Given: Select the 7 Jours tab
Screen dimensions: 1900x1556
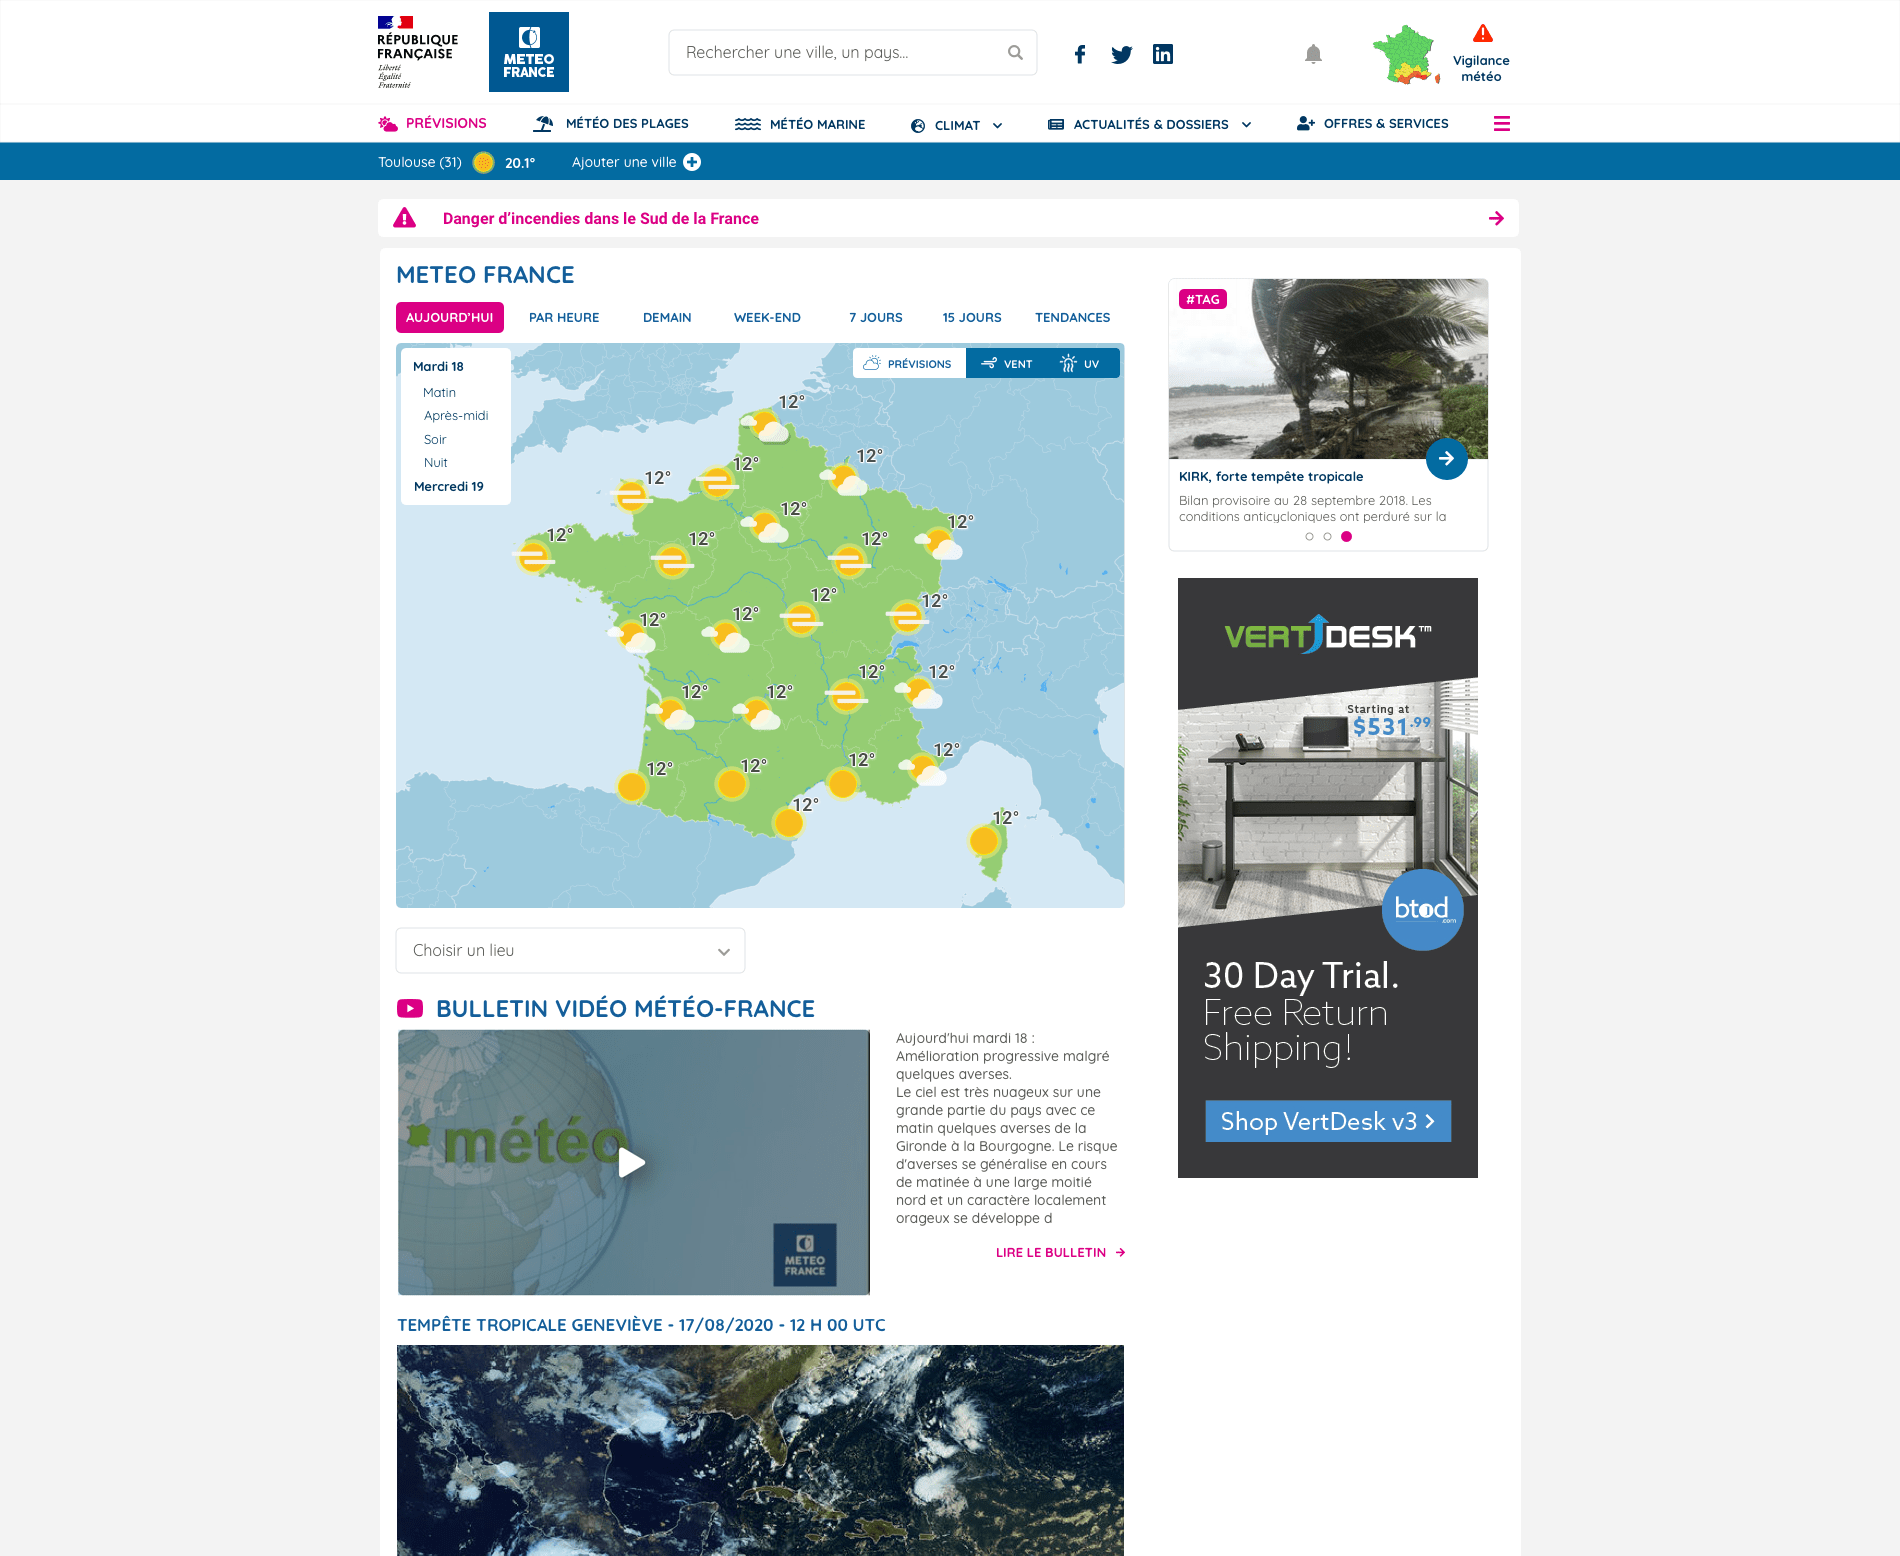Looking at the screenshot, I should point(875,317).
